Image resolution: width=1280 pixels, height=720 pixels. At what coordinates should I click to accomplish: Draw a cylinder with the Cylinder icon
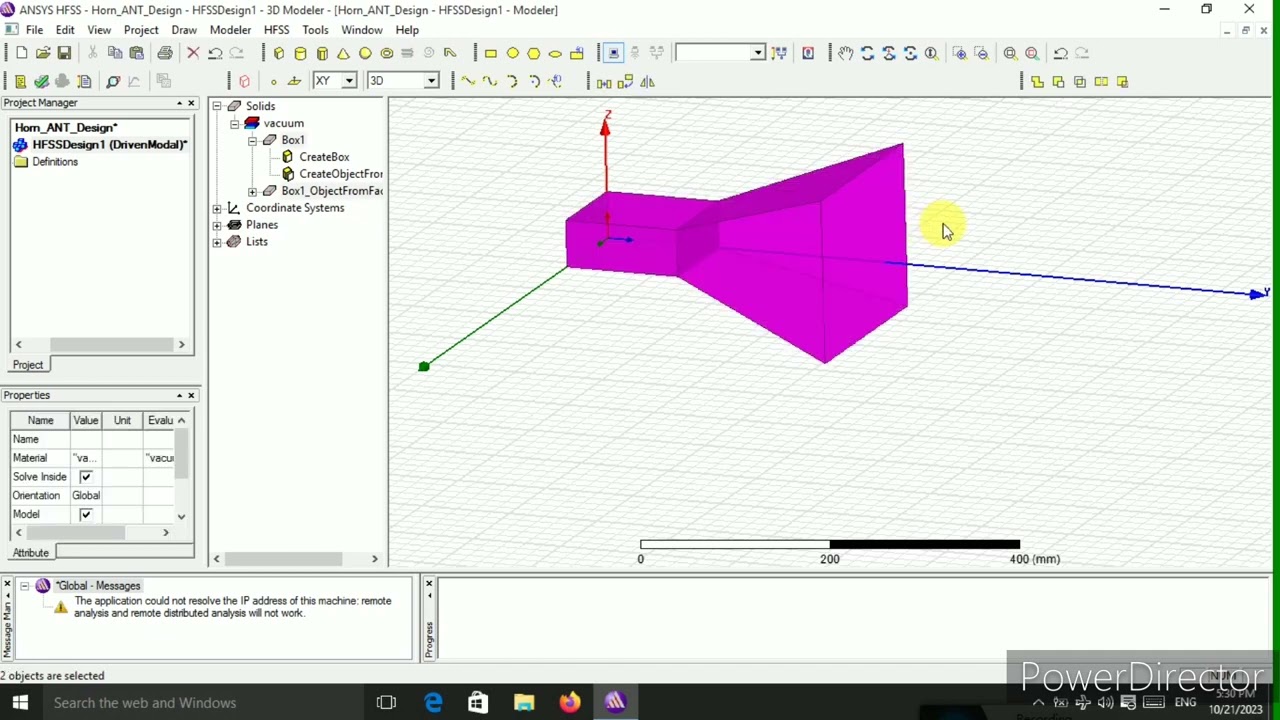[300, 53]
